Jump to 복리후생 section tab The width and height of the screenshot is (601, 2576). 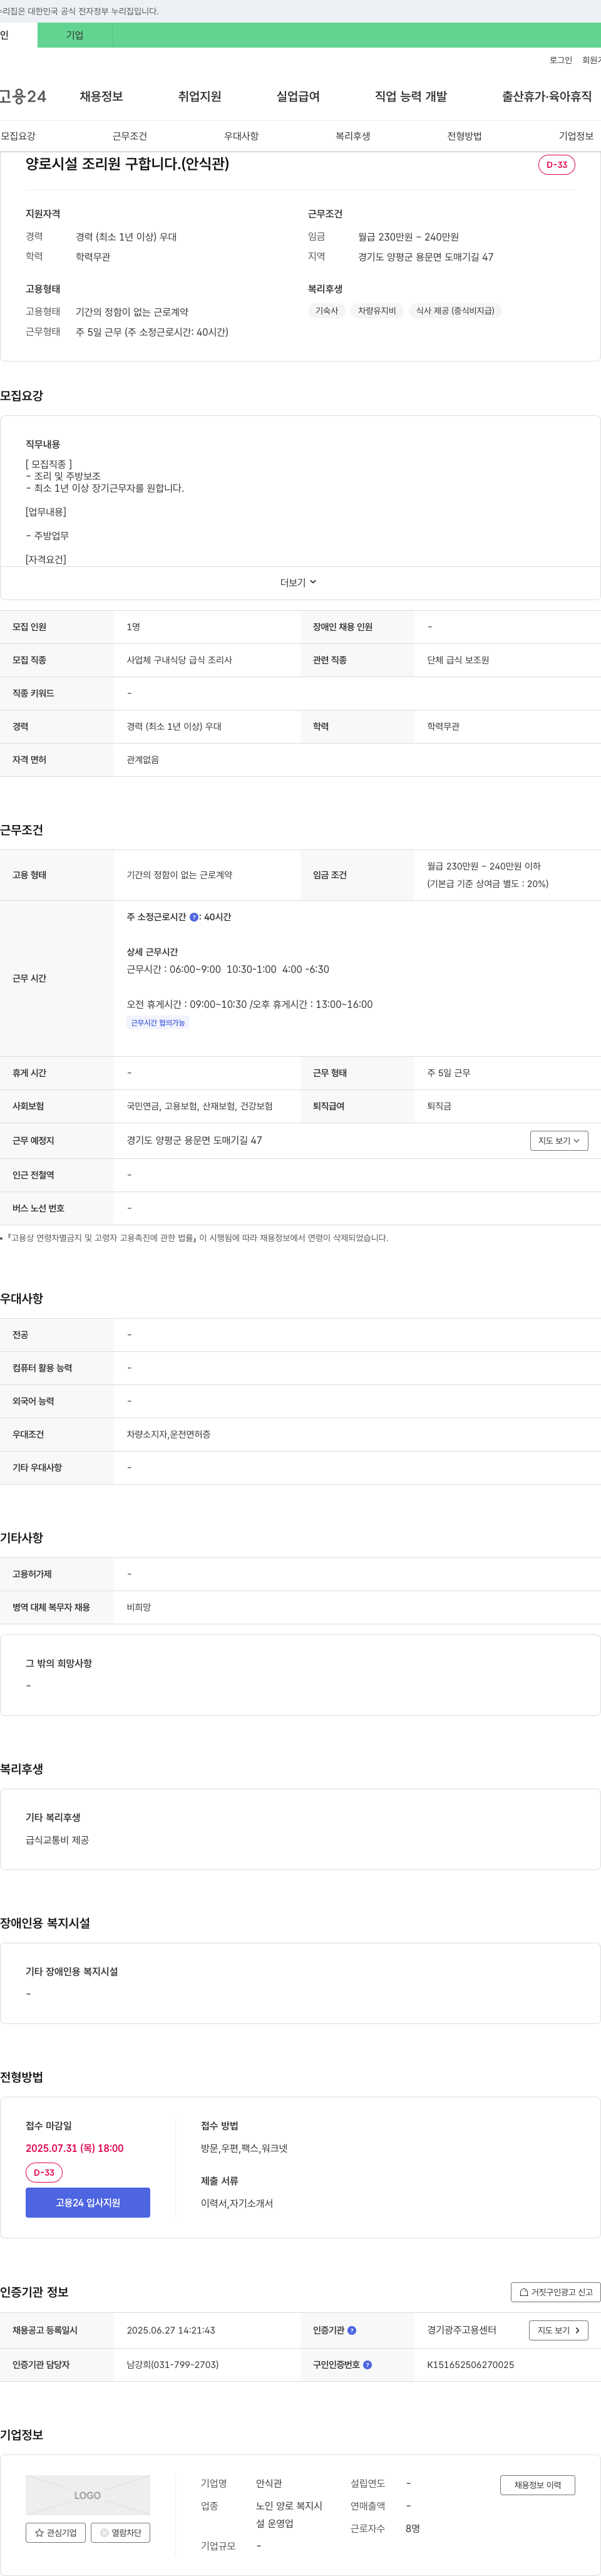point(353,136)
